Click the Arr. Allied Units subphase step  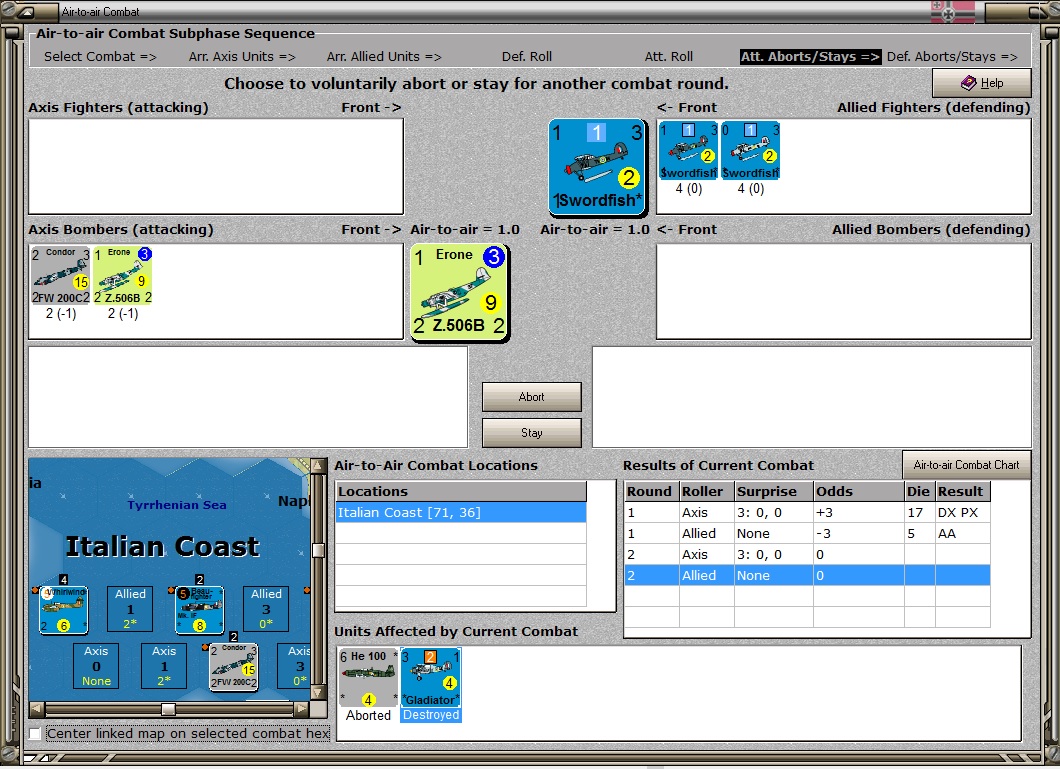[x=384, y=57]
